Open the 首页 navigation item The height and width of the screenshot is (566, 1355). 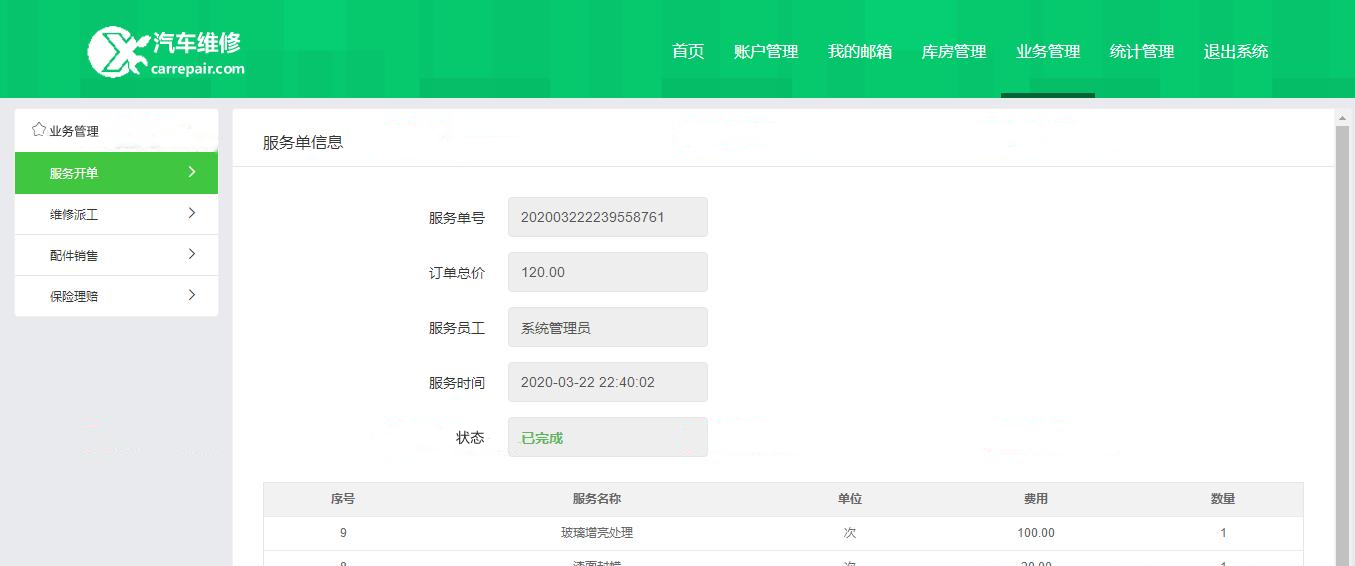point(688,51)
